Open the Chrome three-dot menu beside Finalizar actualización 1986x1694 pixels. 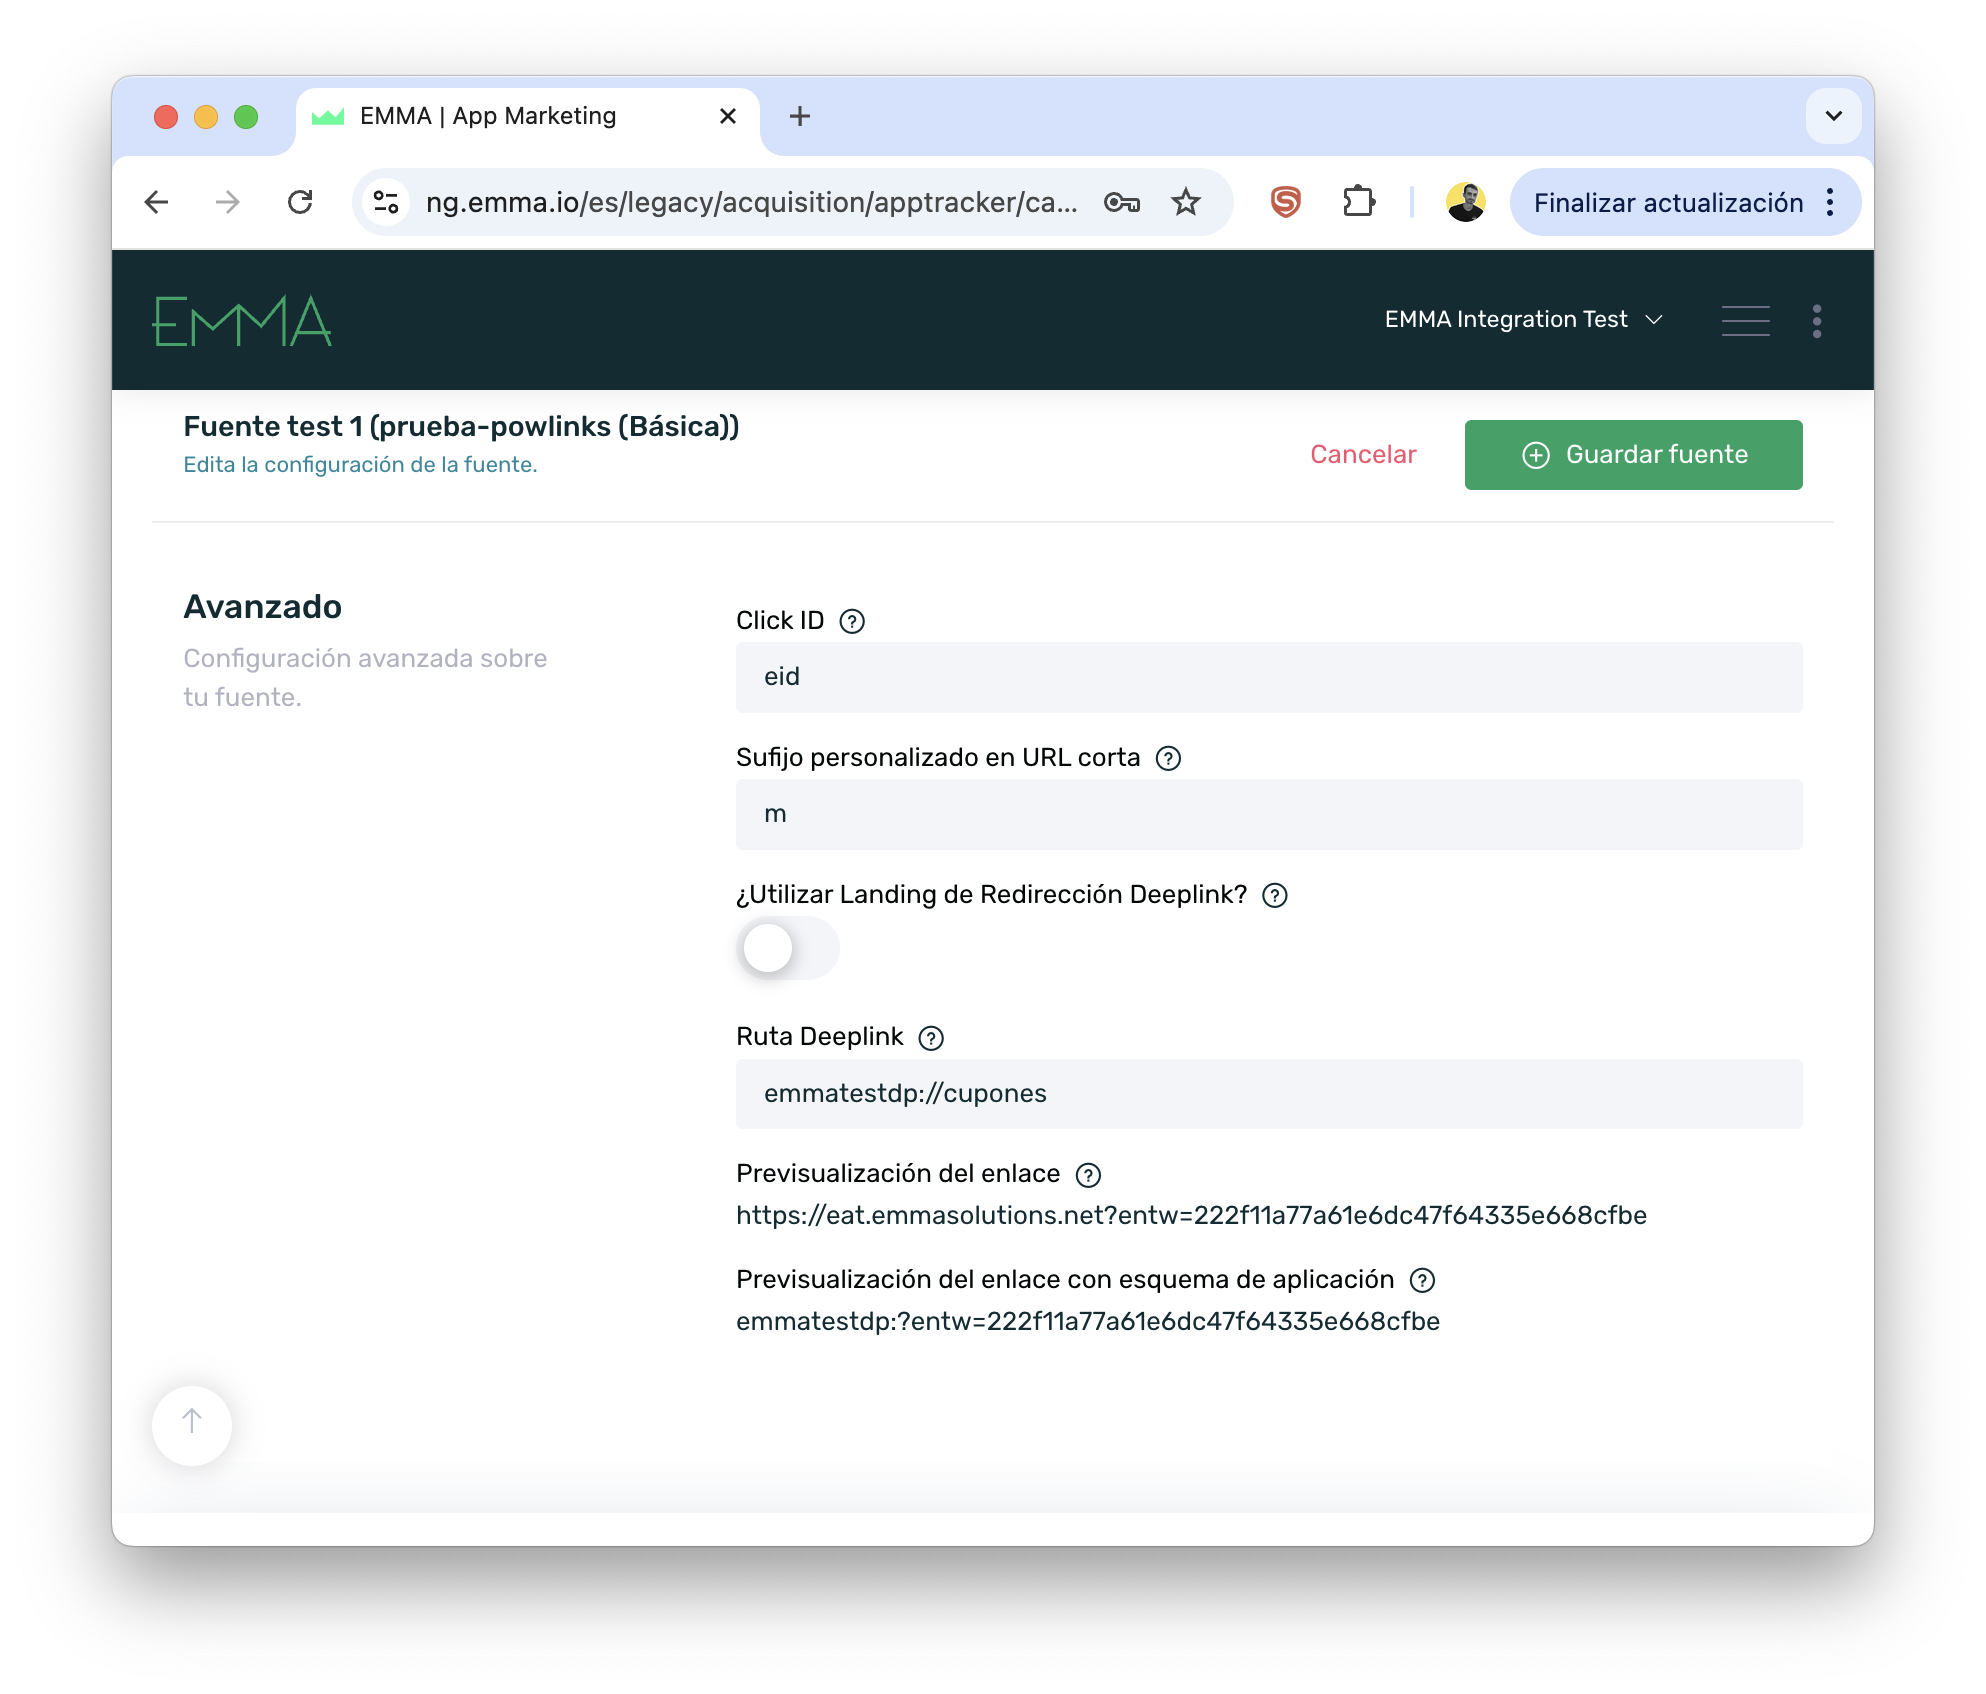(1830, 202)
